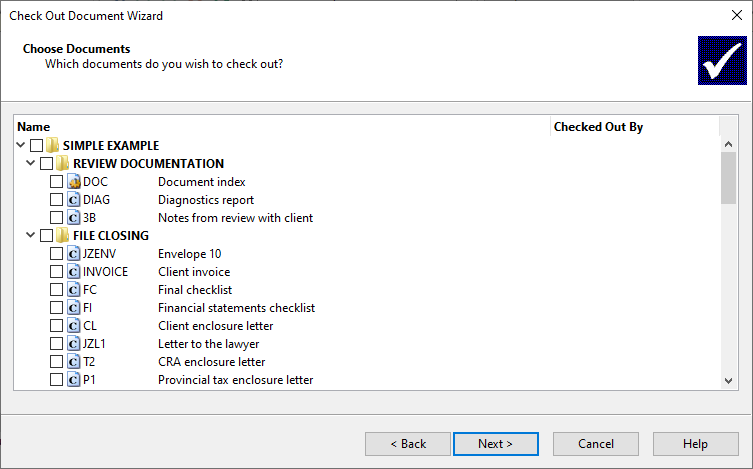Click the INVOICE document icon

tap(73, 272)
